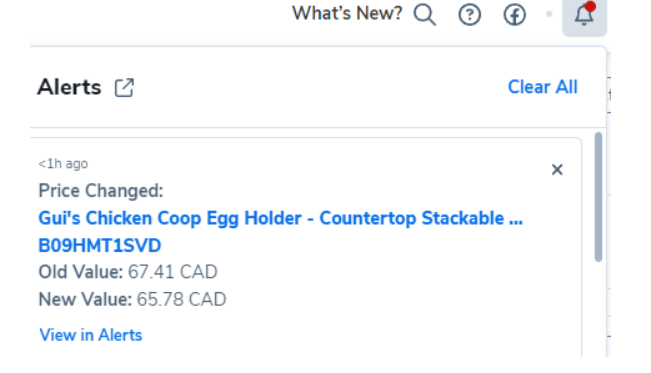Click the Old Value 67.41 CAD text
Image resolution: width=651 pixels, height=373 pixels.
pyautogui.click(x=128, y=272)
